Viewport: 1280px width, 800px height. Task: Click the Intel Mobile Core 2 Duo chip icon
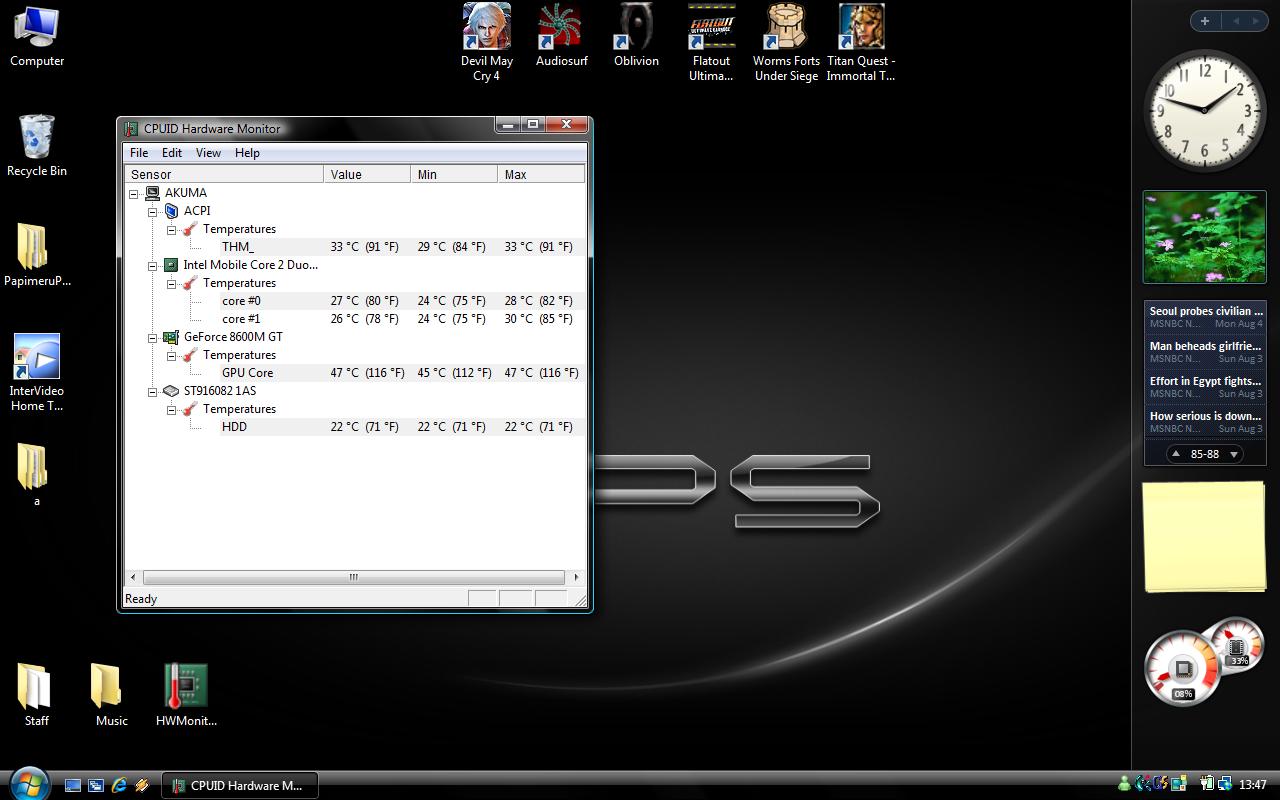coord(171,265)
